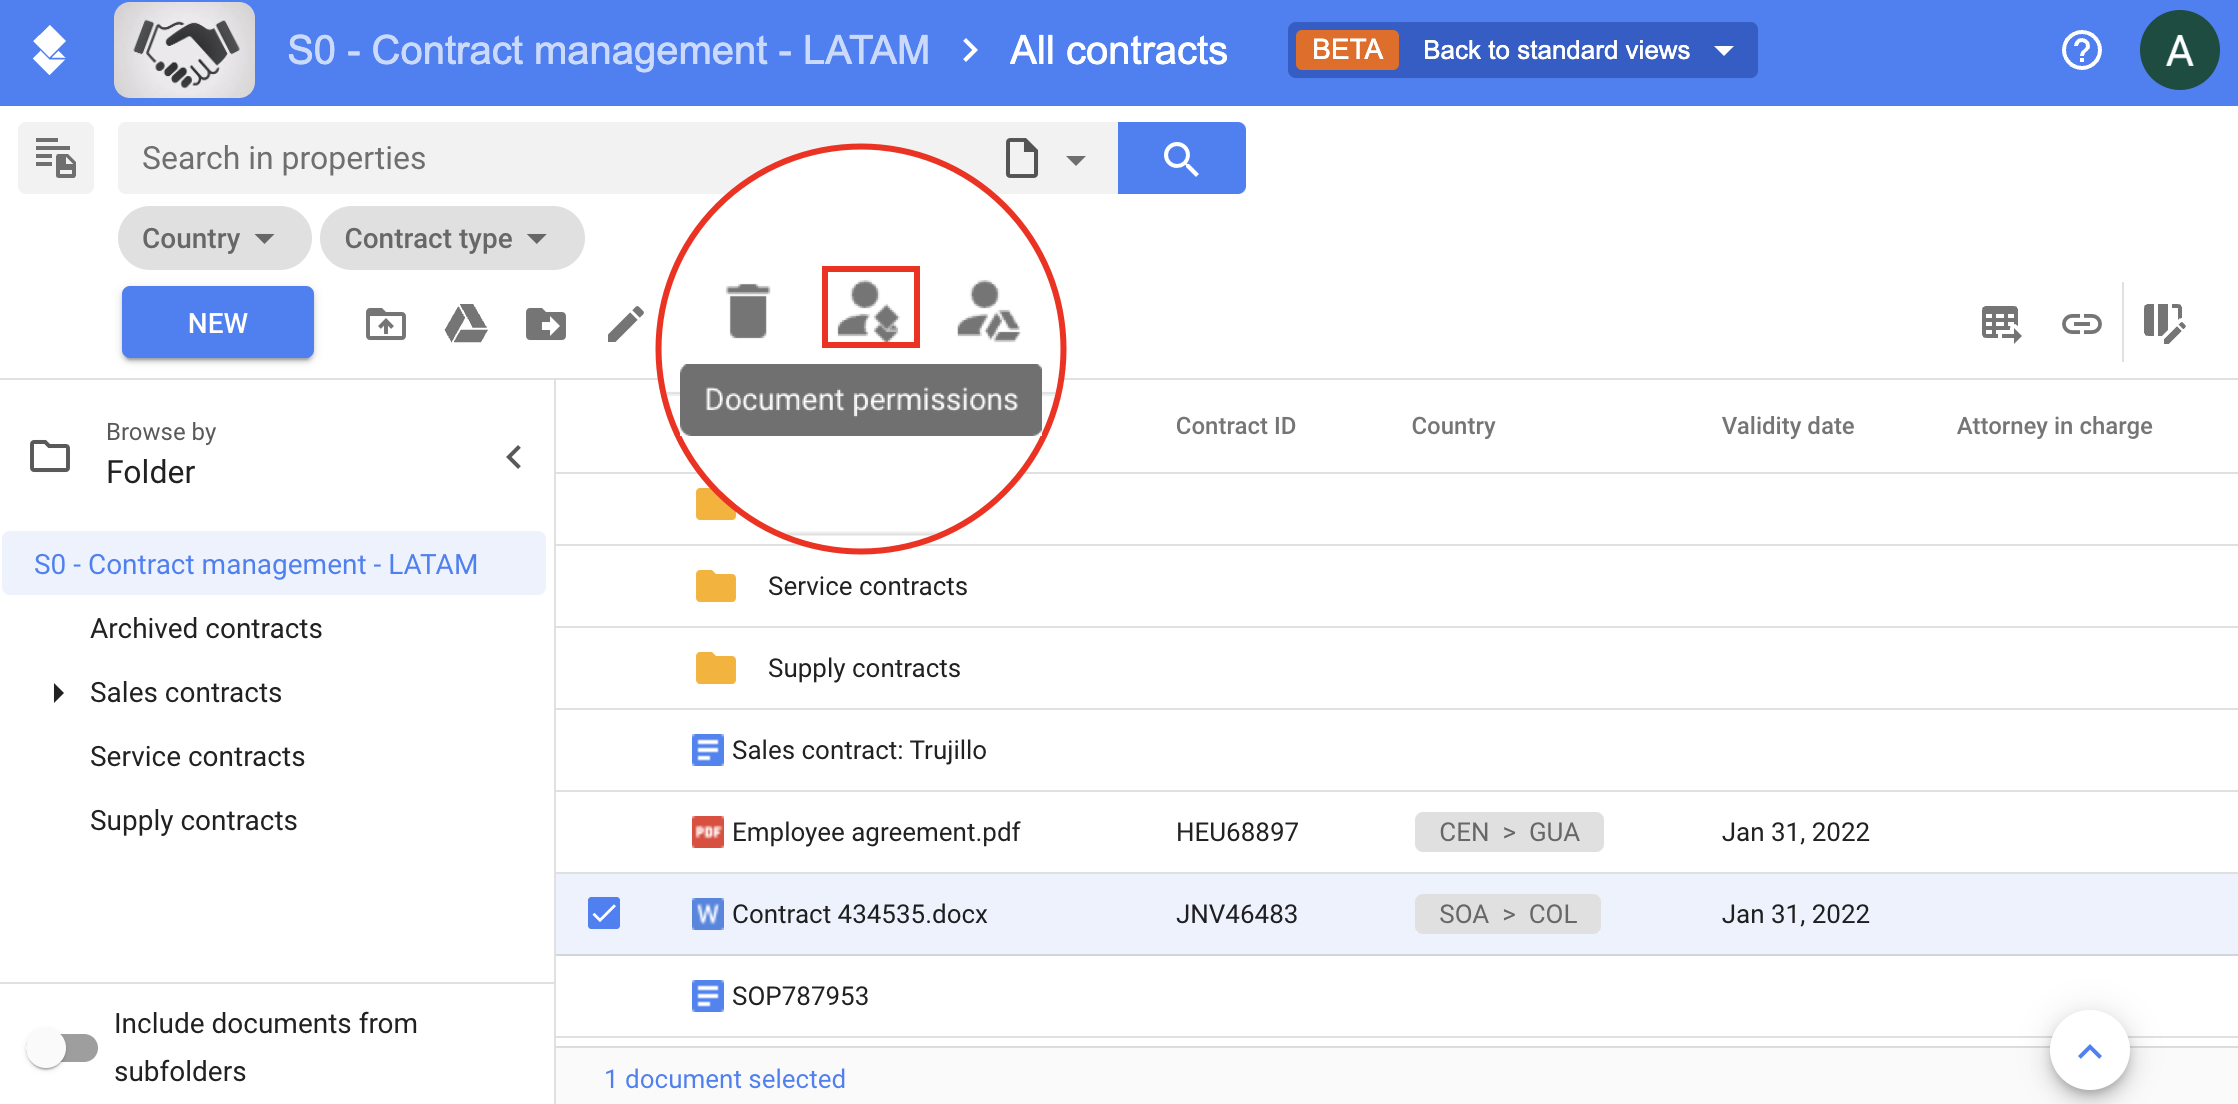Viewport: 2238px width, 1104px height.
Task: Open the Service contracts folder row
Action: (x=1396, y=586)
